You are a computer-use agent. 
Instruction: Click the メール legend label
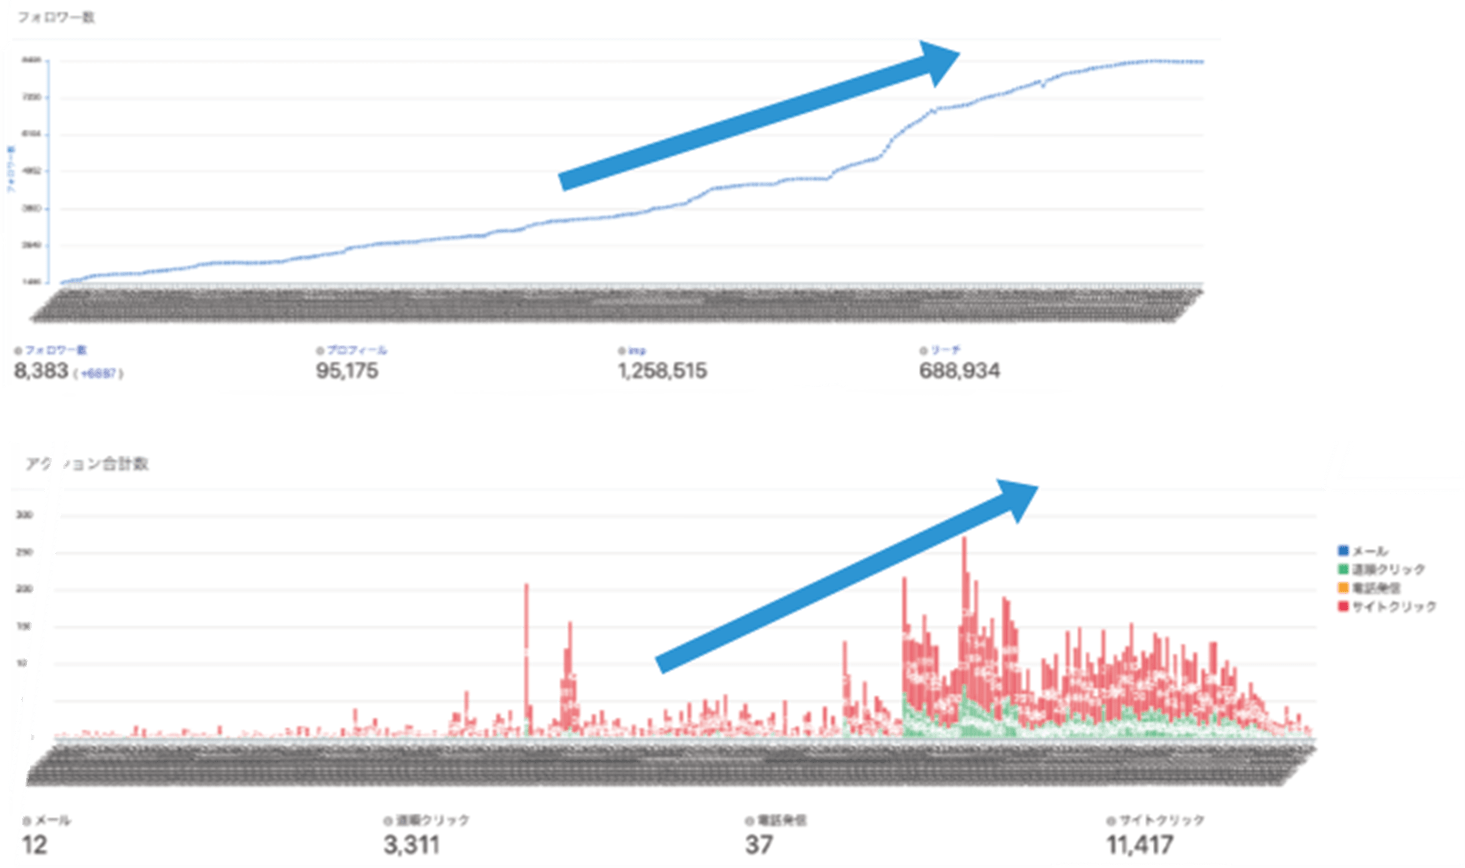tap(1370, 551)
